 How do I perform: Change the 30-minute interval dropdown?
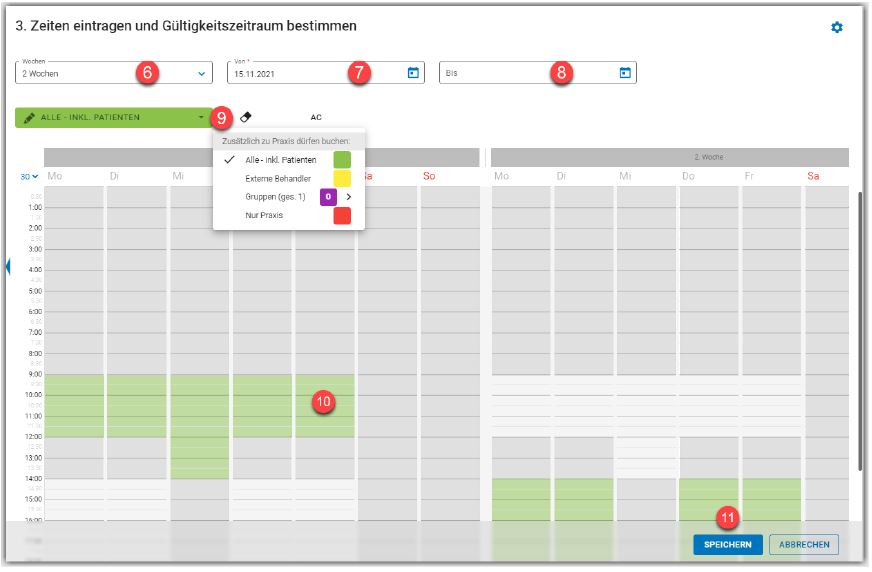tap(29, 177)
